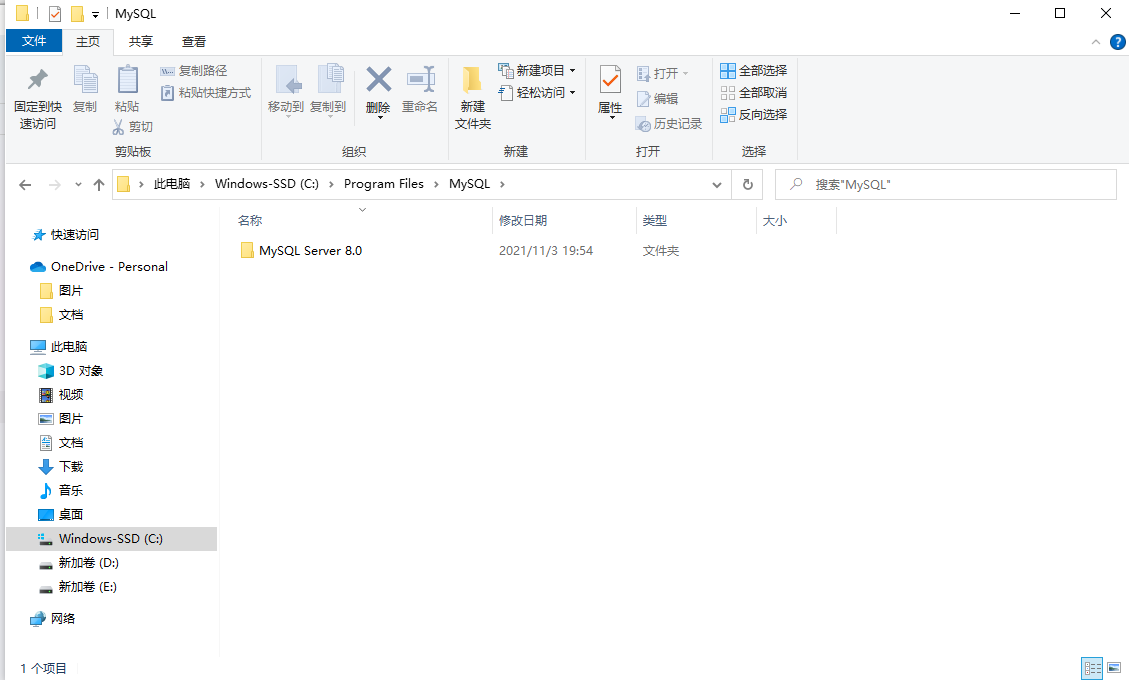Click the Paste (粘贴) clipboard icon

click(128, 80)
